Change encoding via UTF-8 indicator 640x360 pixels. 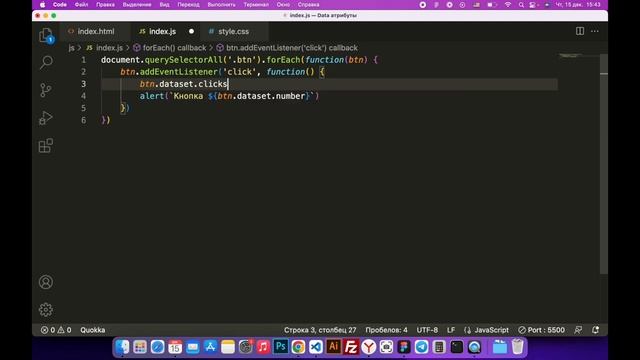pos(427,330)
